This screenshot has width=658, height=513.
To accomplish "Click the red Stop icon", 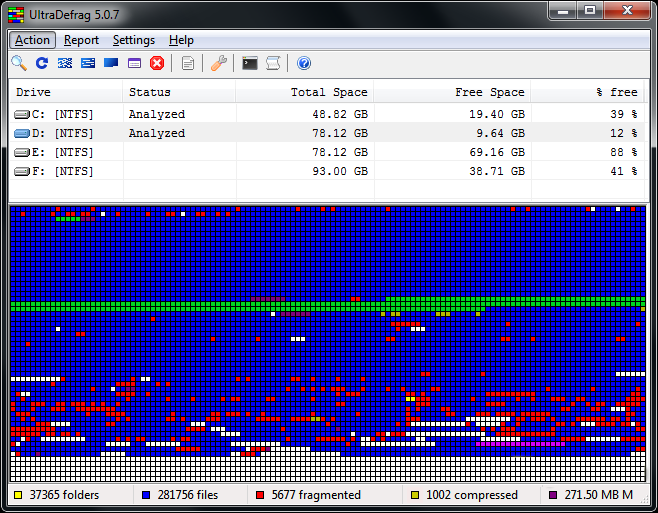I will pyautogui.click(x=157, y=63).
